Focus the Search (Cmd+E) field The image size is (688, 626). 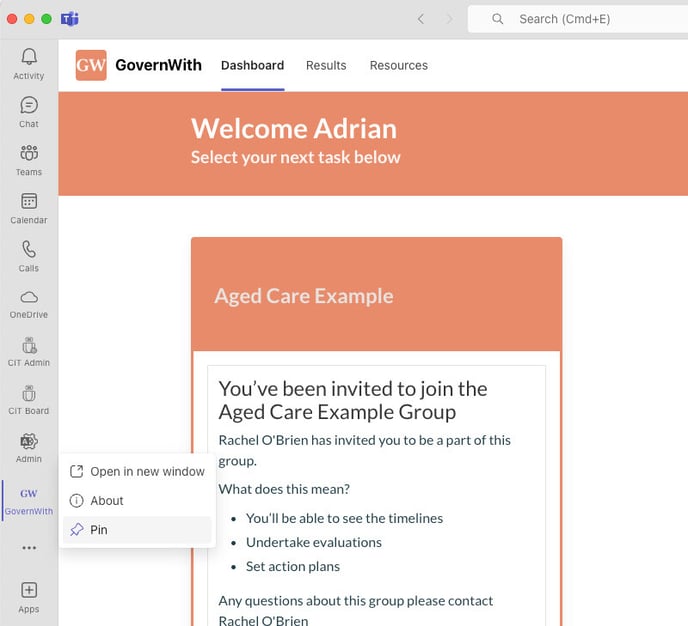click(x=578, y=19)
